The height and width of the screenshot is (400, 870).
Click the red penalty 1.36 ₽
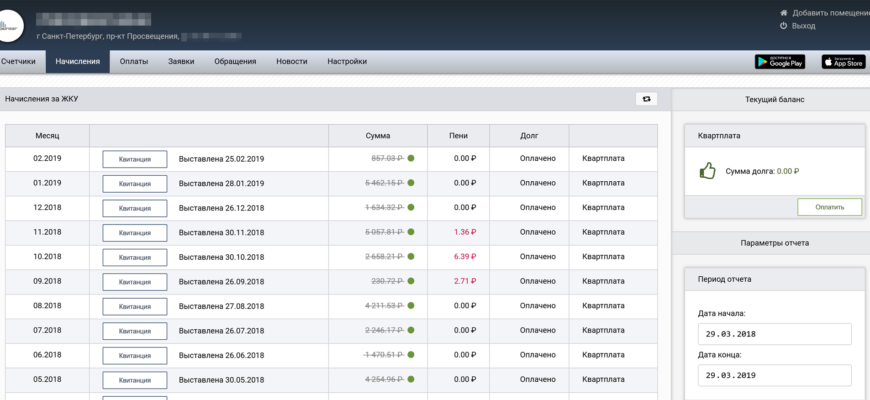pyautogui.click(x=465, y=232)
